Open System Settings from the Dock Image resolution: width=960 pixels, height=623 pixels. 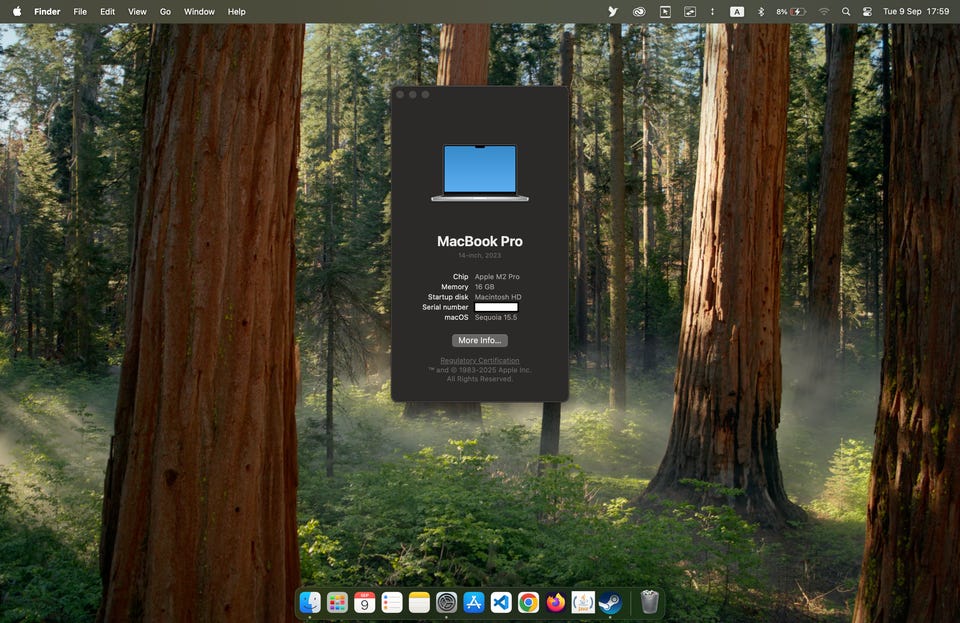447,602
